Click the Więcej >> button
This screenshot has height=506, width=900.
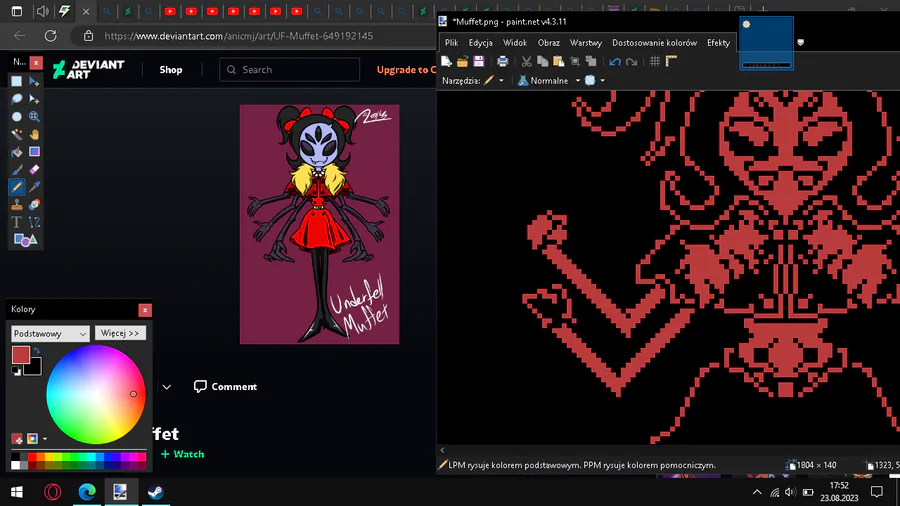(x=120, y=333)
